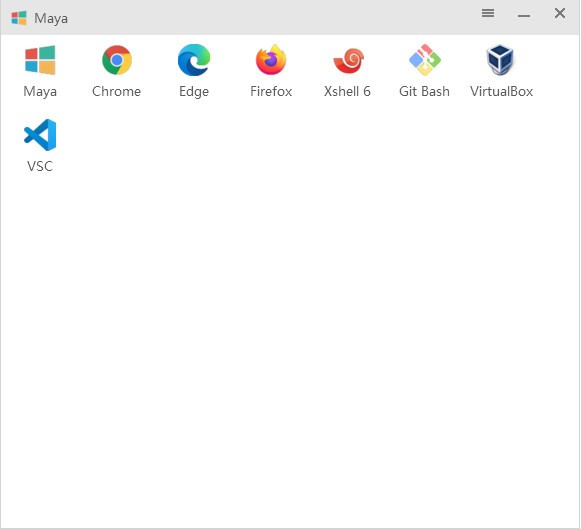This screenshot has width=581, height=529.
Task: Click the Edge text label
Action: click(194, 92)
